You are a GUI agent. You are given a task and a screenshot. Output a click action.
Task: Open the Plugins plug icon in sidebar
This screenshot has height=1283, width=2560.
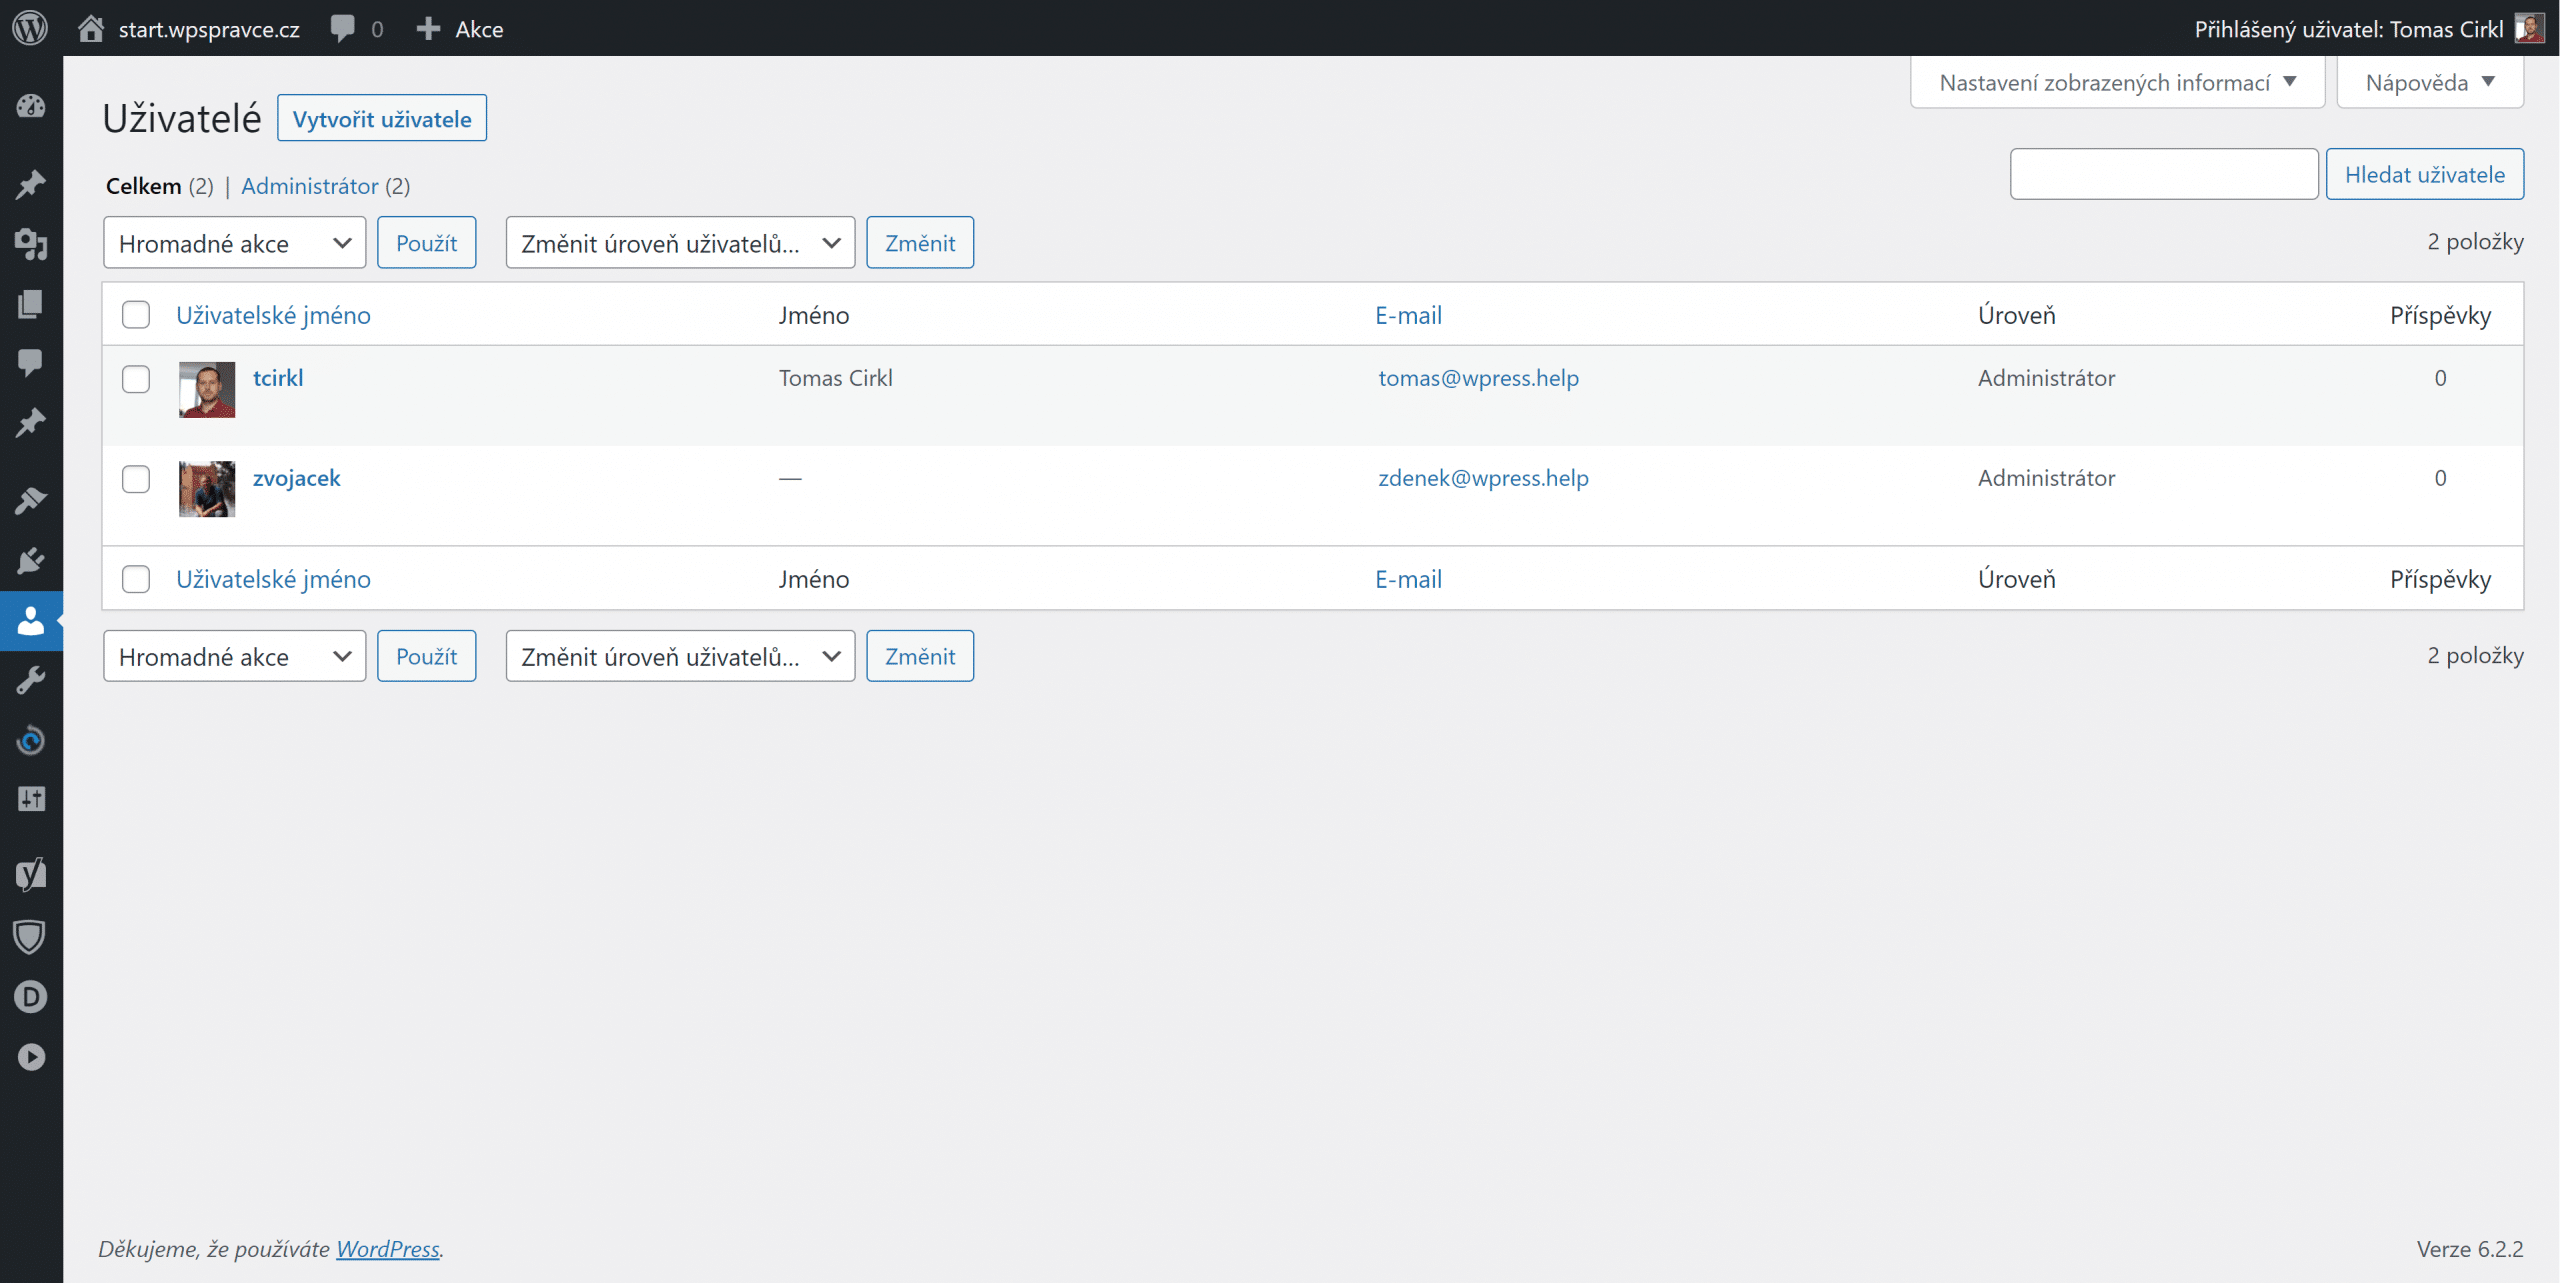point(31,560)
